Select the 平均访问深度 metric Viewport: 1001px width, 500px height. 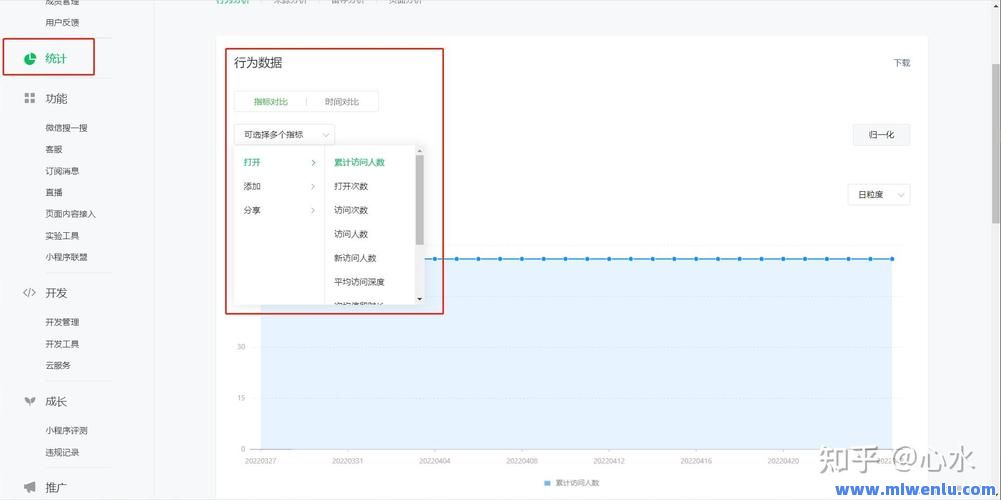coord(359,282)
